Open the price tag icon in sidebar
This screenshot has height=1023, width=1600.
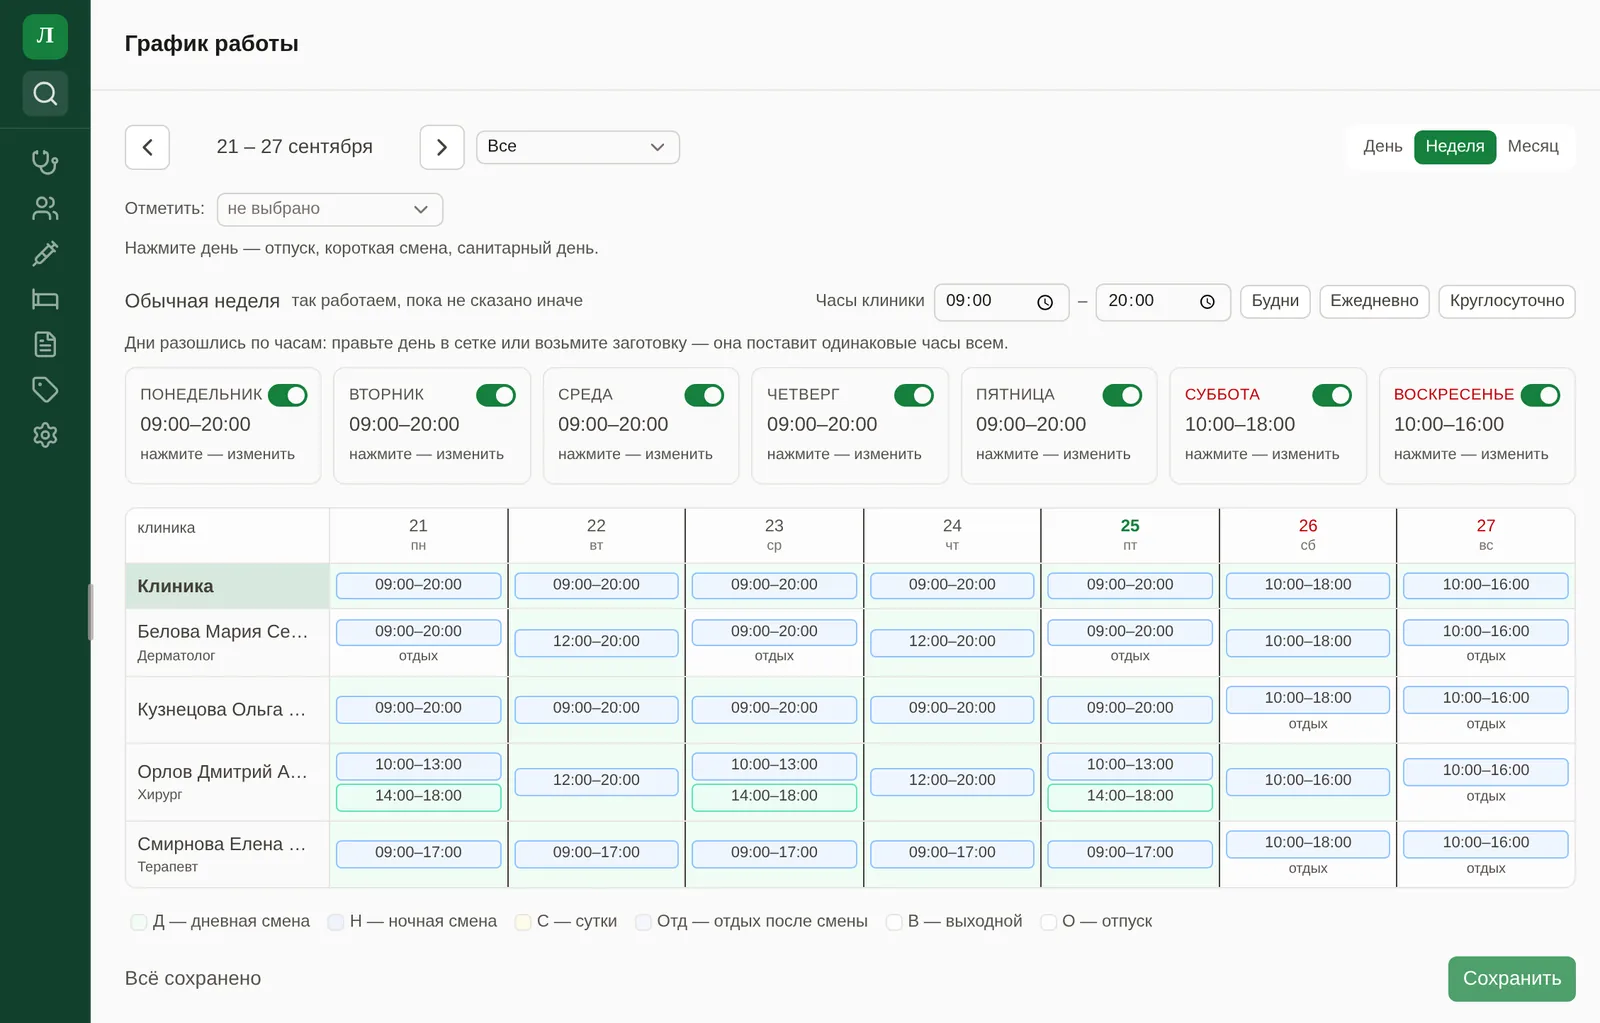[x=45, y=389]
